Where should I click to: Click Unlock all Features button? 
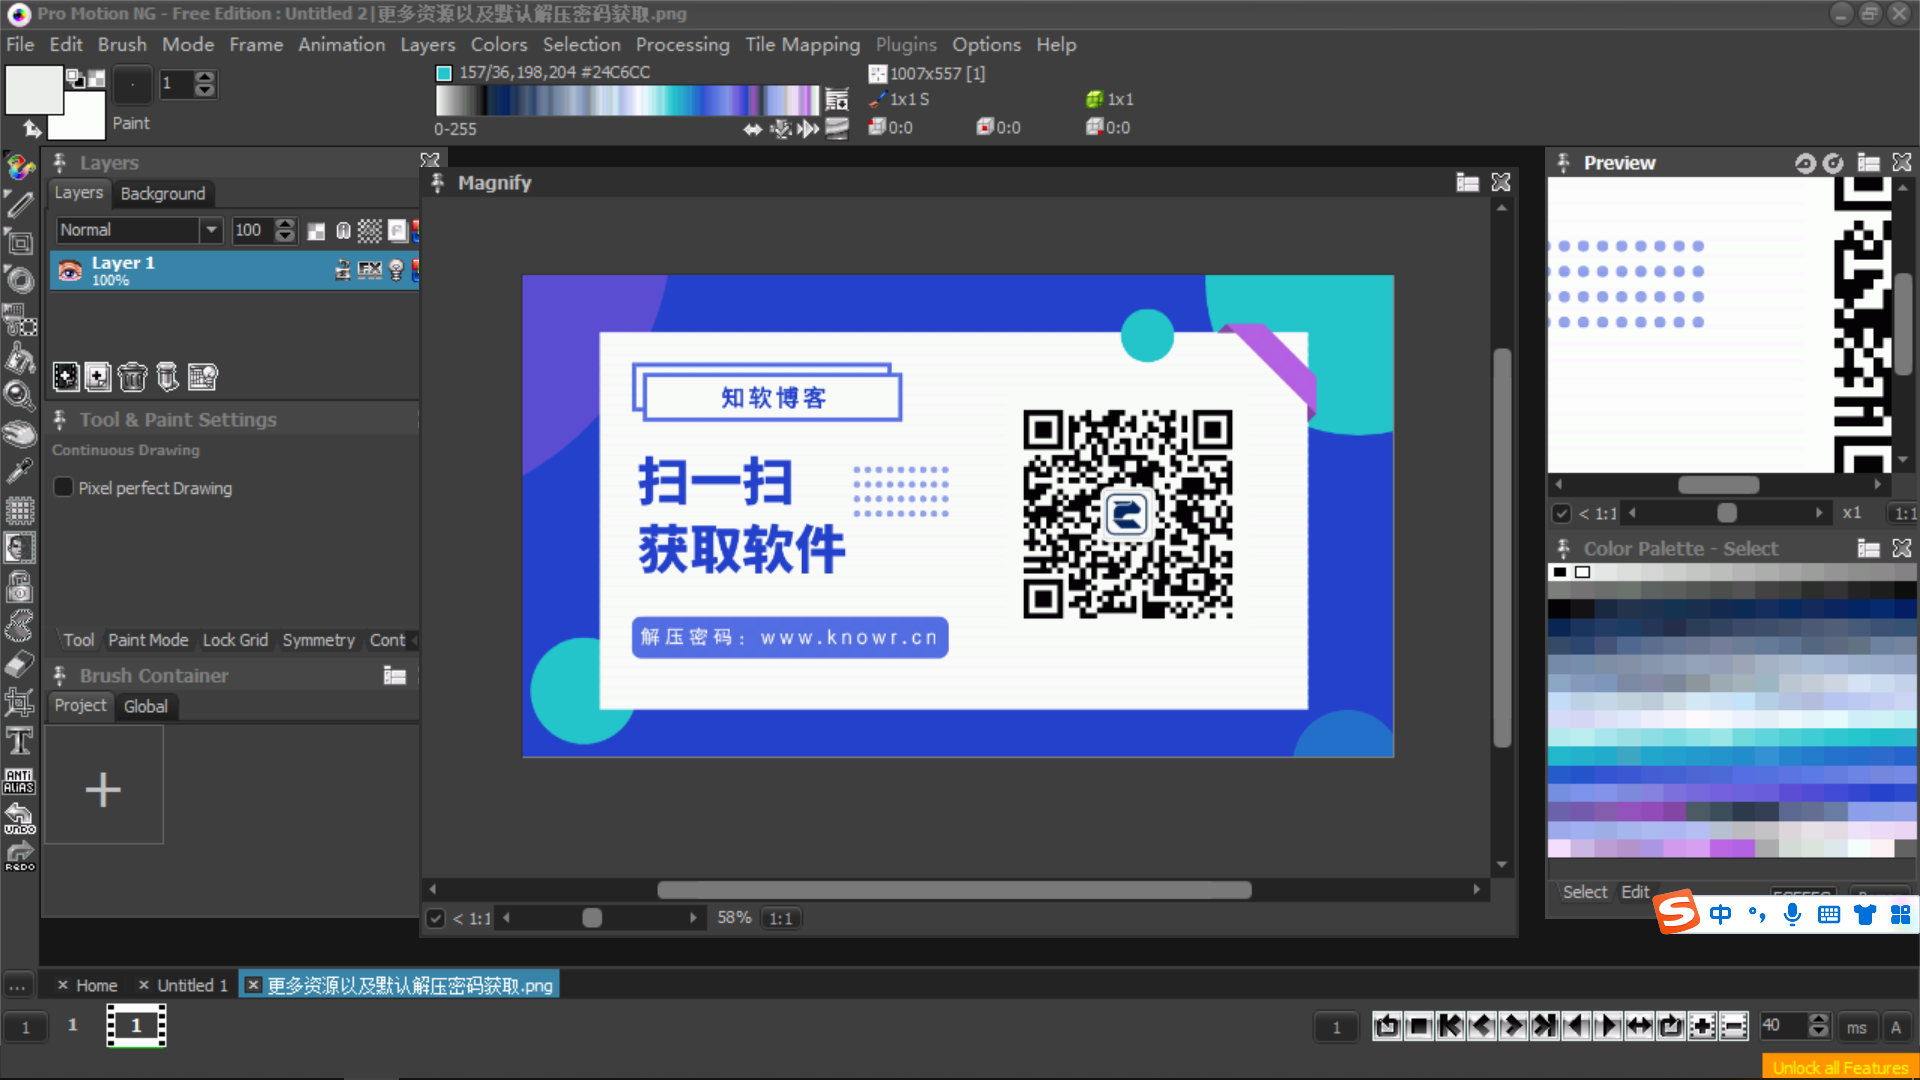[x=1840, y=1067]
